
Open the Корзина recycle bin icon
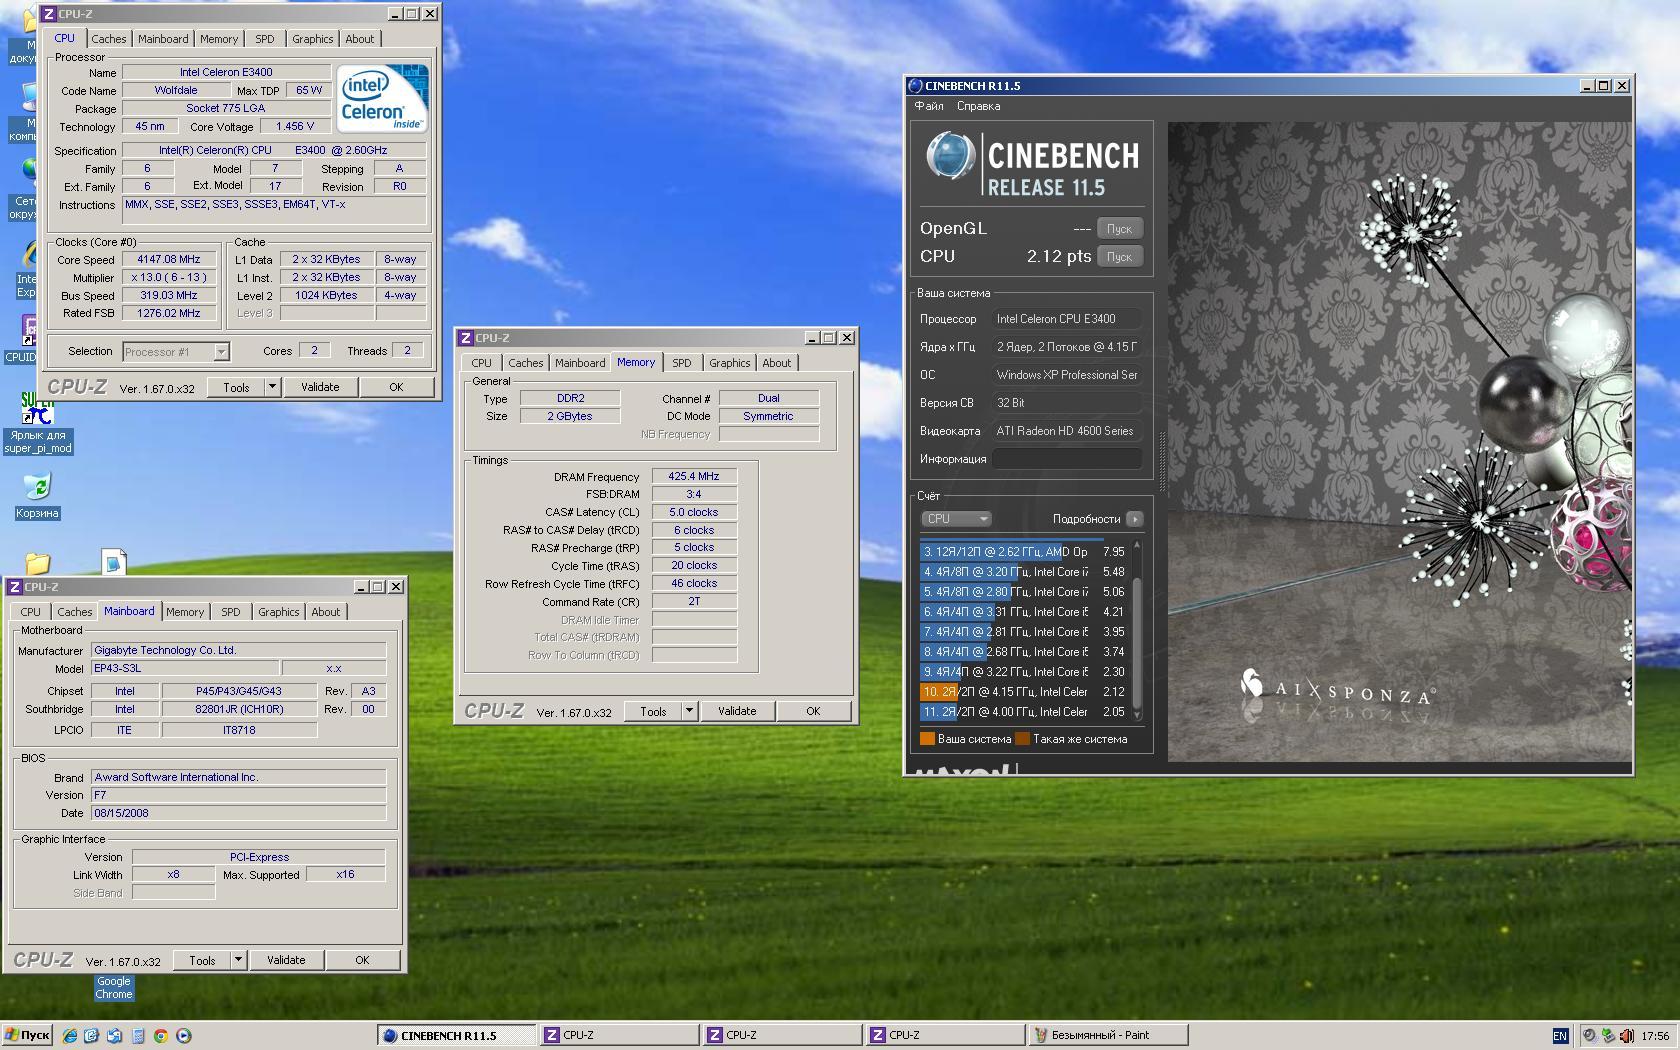pos(37,497)
